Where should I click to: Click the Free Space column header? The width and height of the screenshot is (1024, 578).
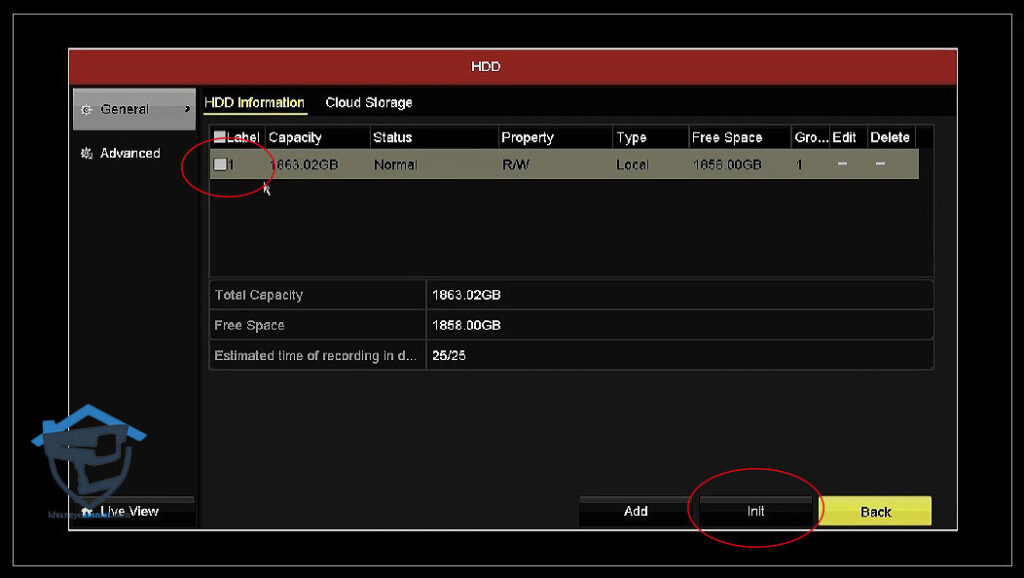coord(727,138)
